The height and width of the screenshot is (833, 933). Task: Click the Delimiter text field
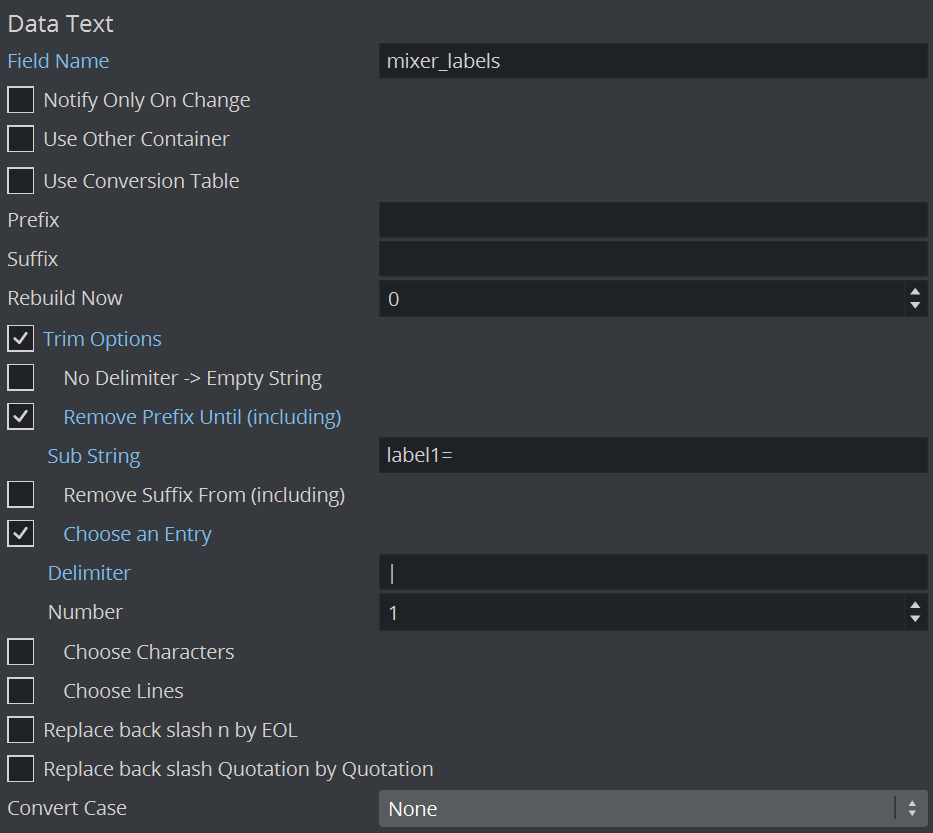(x=653, y=573)
